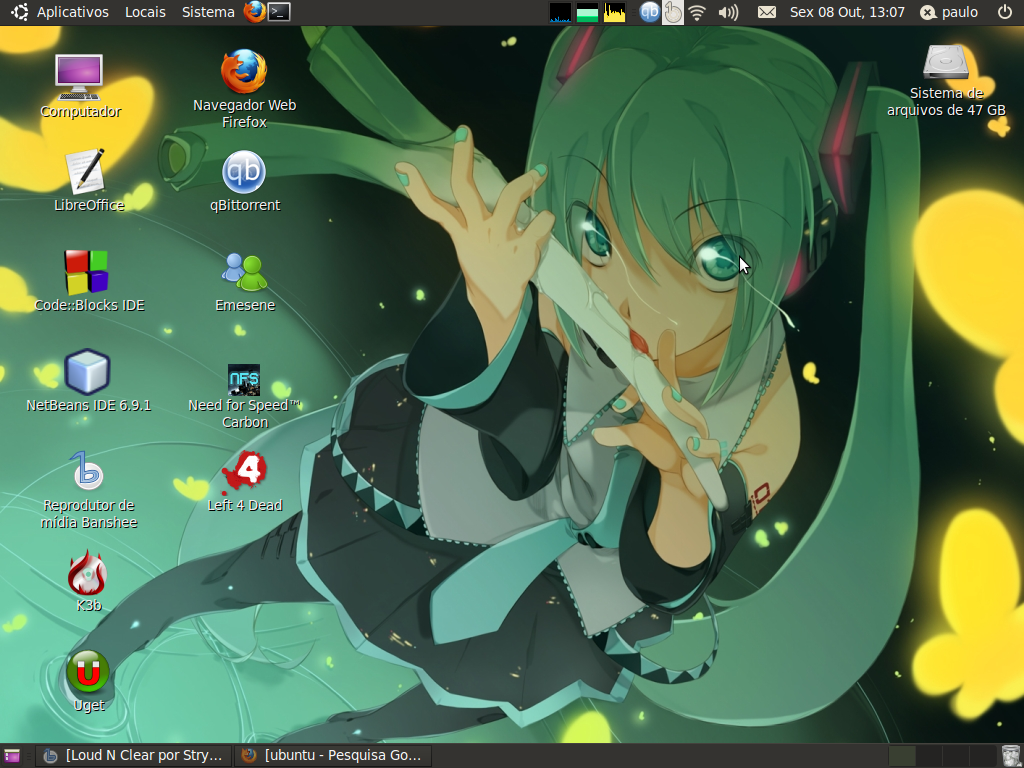Launch the Uget download manager icon

click(88, 672)
